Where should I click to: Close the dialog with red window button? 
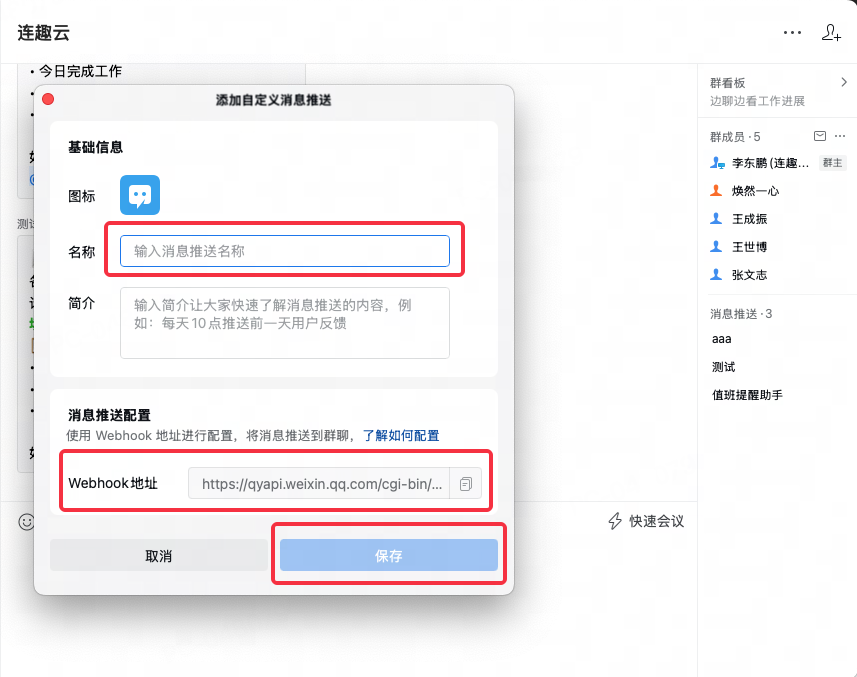pyautogui.click(x=47, y=99)
